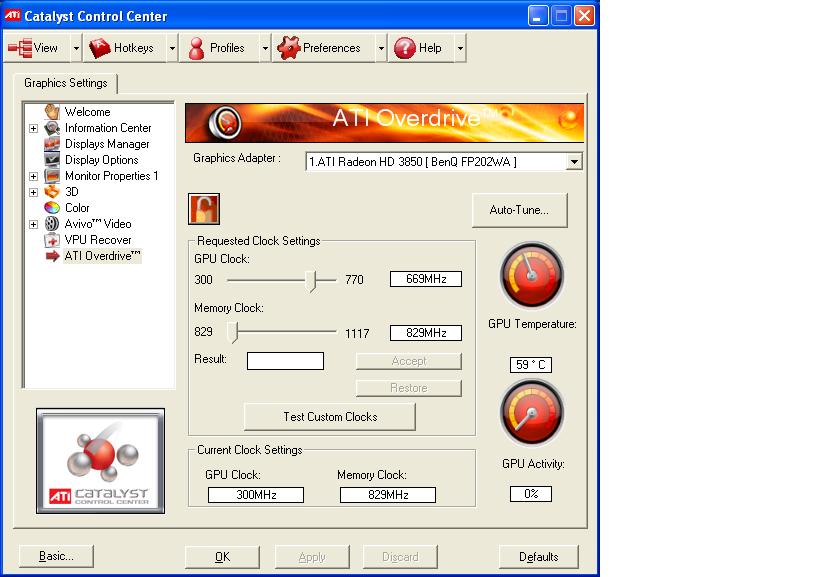Click the Avivo Video film reel icon
Screen dimensions: 840x577
[x=52, y=224]
